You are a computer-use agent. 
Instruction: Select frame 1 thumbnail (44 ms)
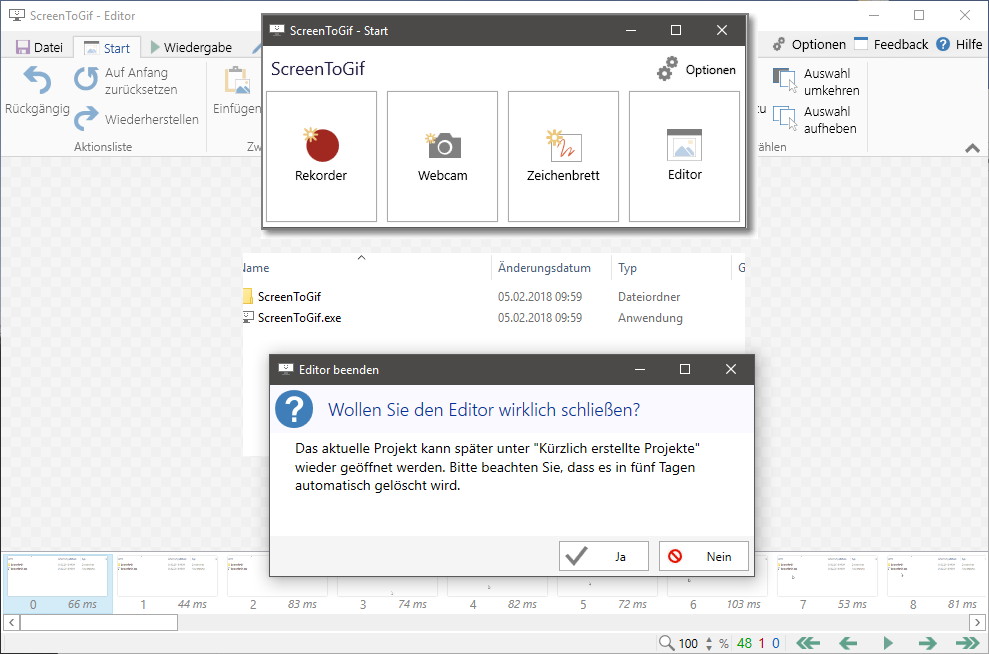(167, 584)
